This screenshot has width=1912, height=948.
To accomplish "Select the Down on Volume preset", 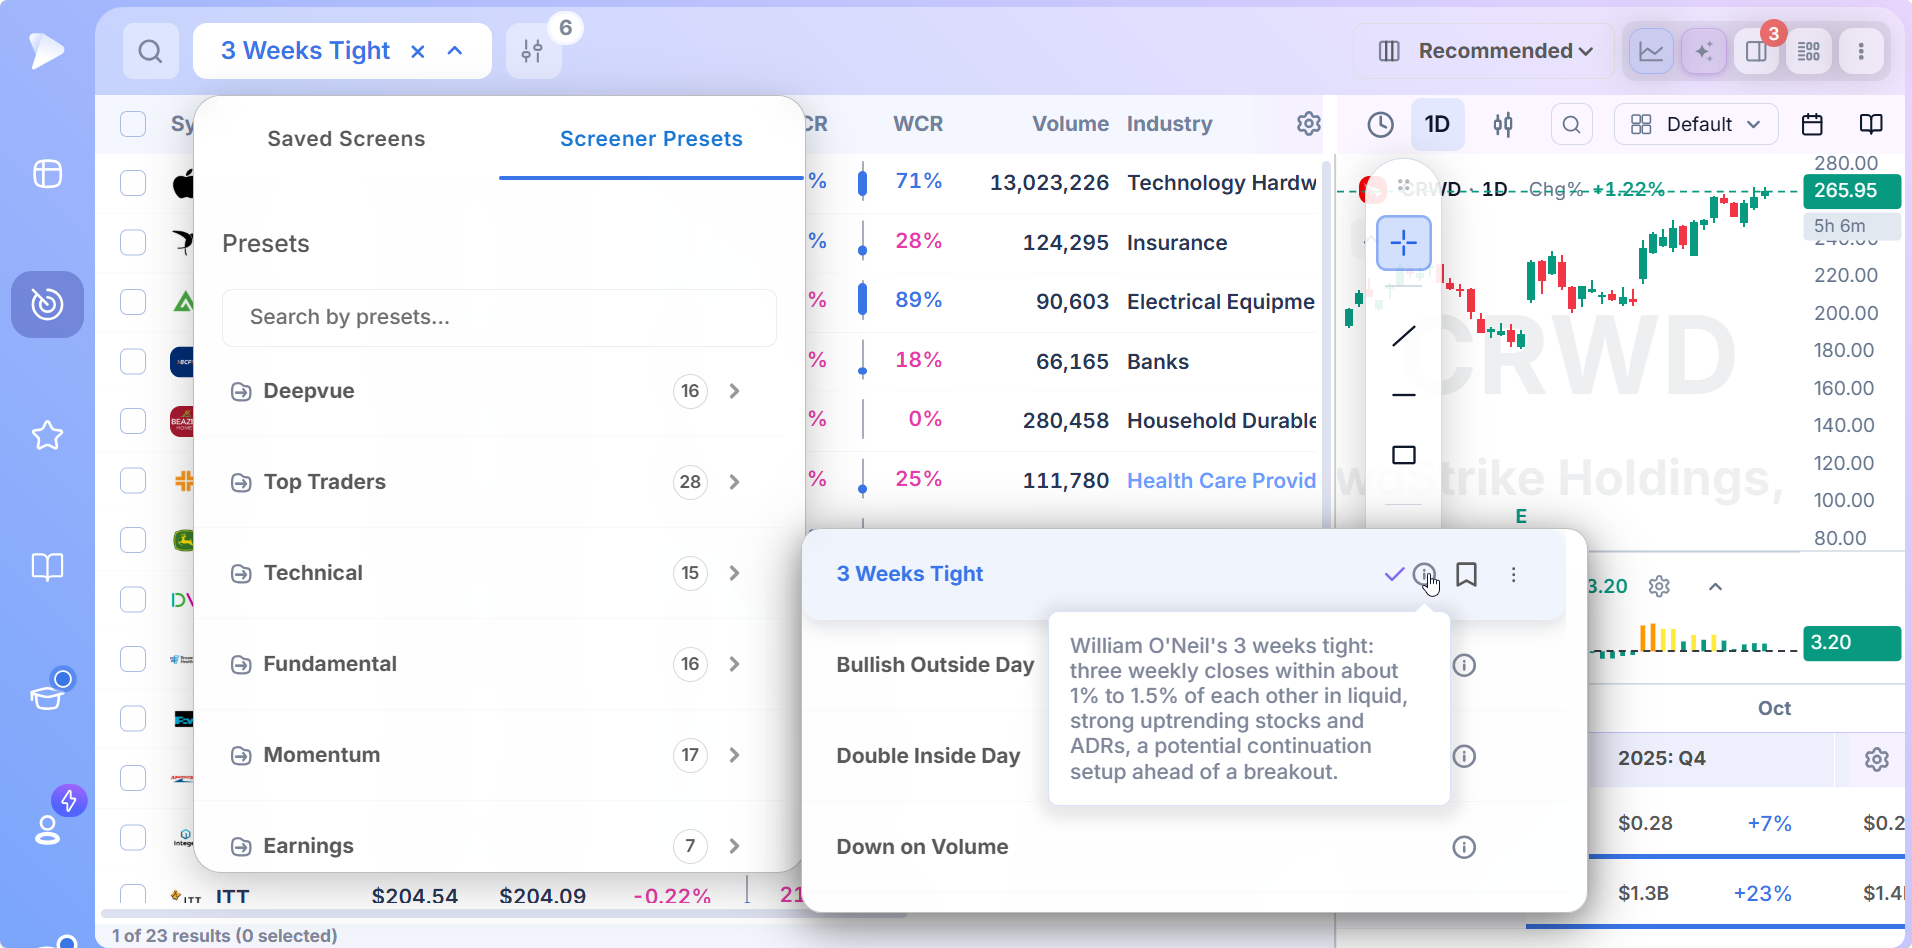I will tap(922, 847).
